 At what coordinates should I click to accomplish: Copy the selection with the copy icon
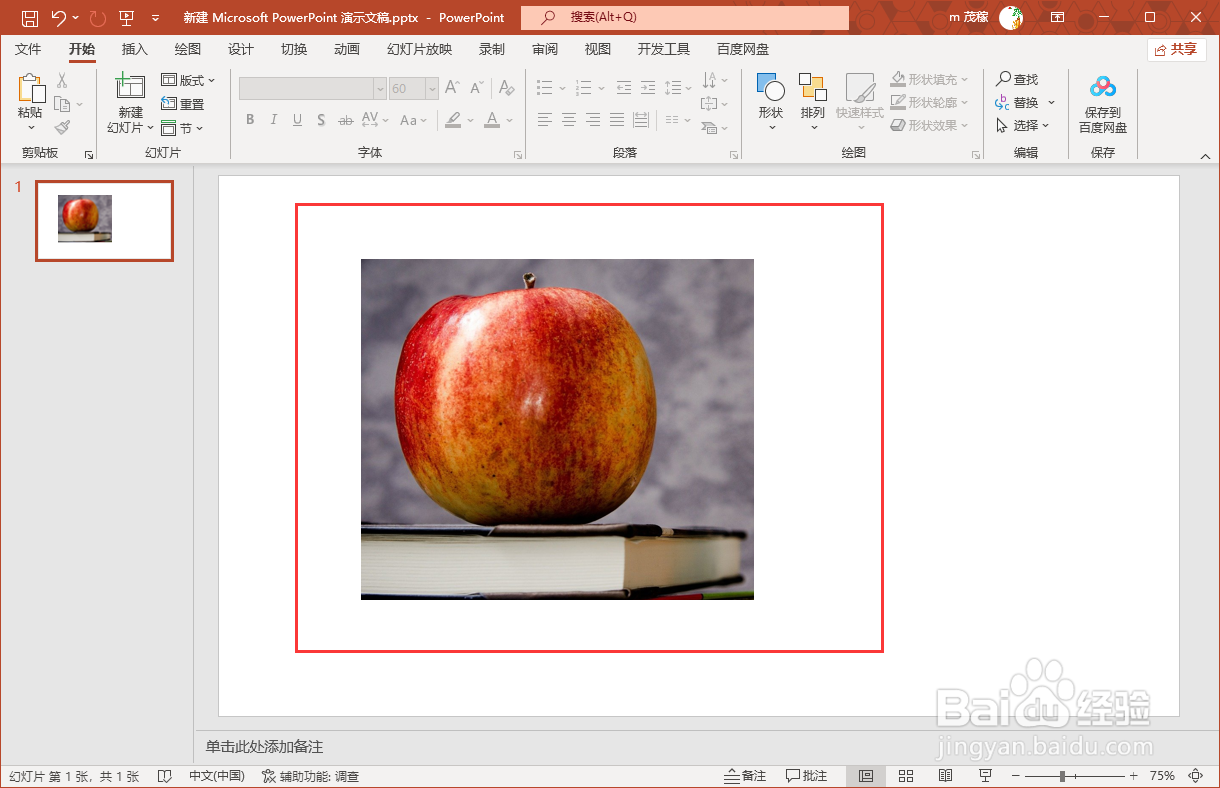pyautogui.click(x=62, y=104)
